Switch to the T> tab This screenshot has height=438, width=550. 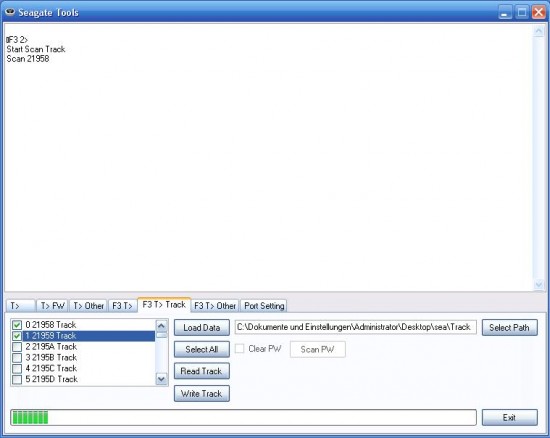click(21, 306)
